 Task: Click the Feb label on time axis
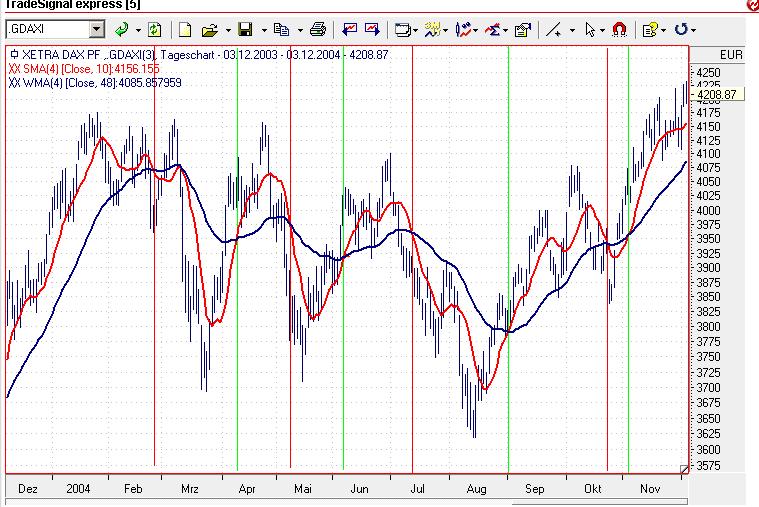133,489
